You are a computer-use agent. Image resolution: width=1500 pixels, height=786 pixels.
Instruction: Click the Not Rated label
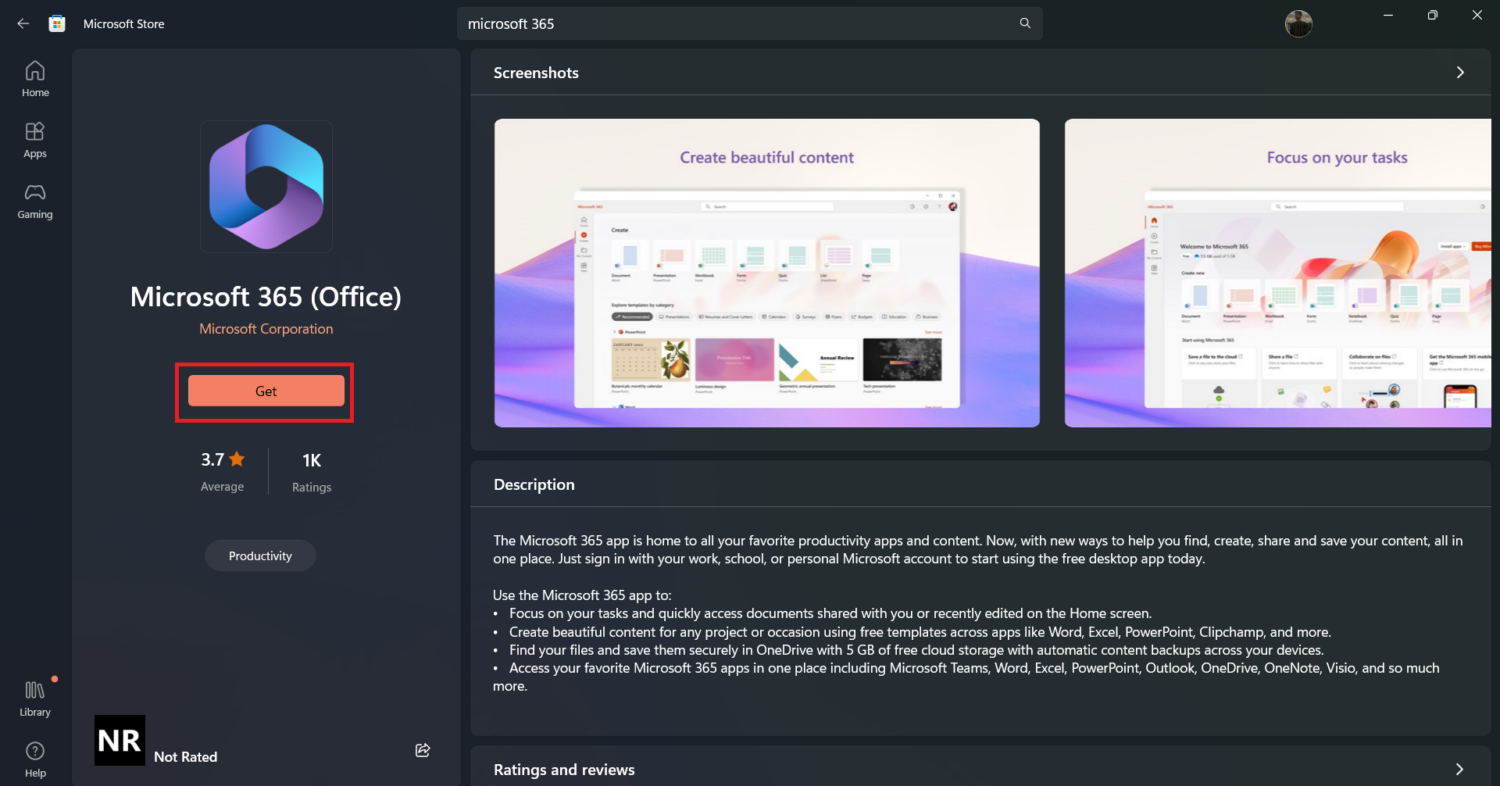(186, 757)
